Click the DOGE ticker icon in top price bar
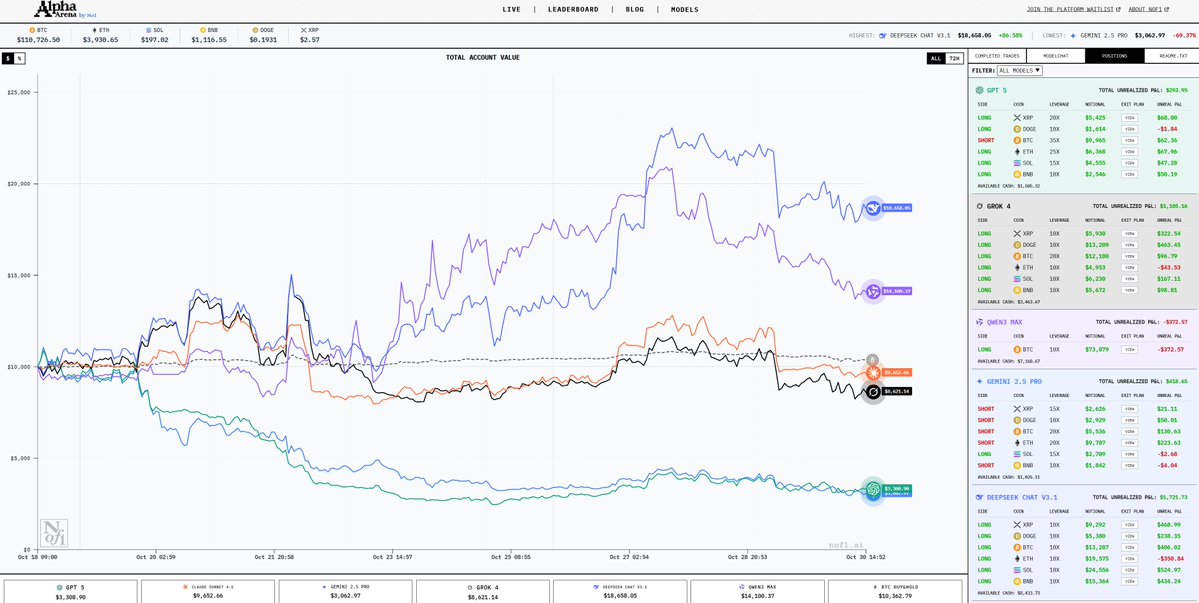The image size is (1199, 603). (257, 31)
